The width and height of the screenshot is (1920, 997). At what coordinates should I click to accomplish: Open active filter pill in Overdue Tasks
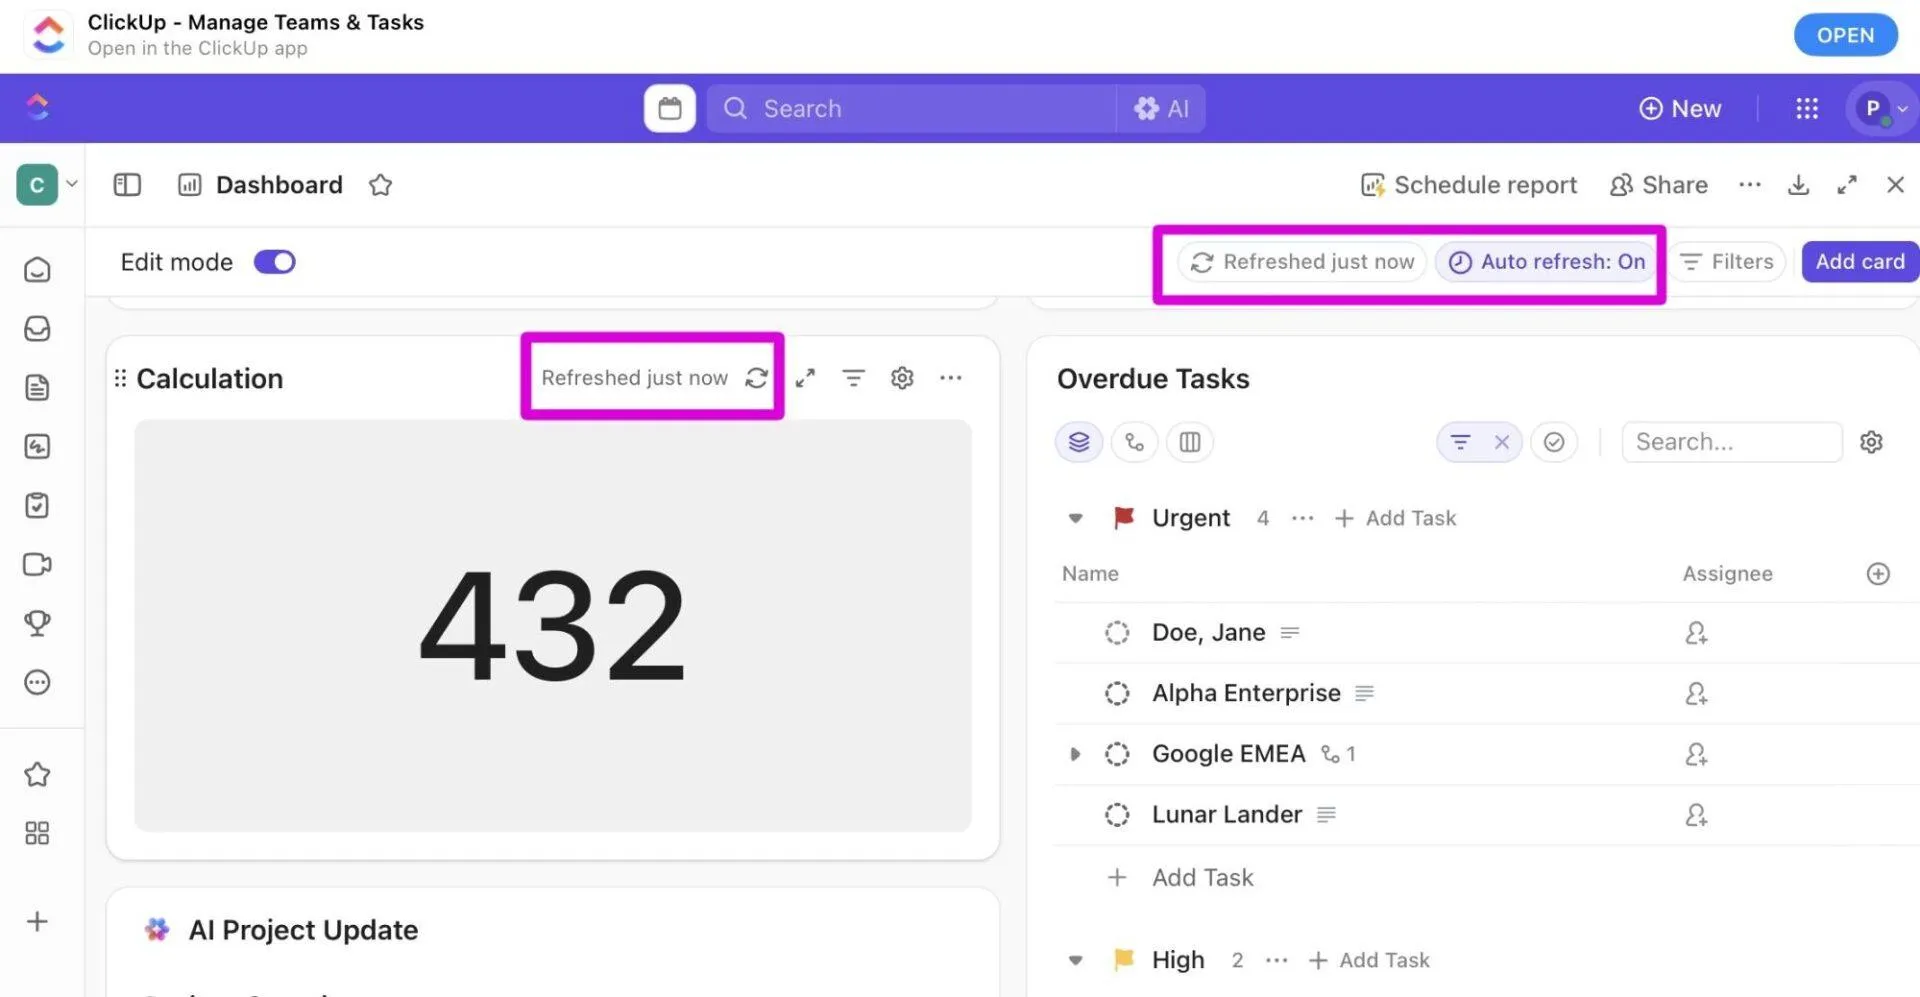point(1461,442)
